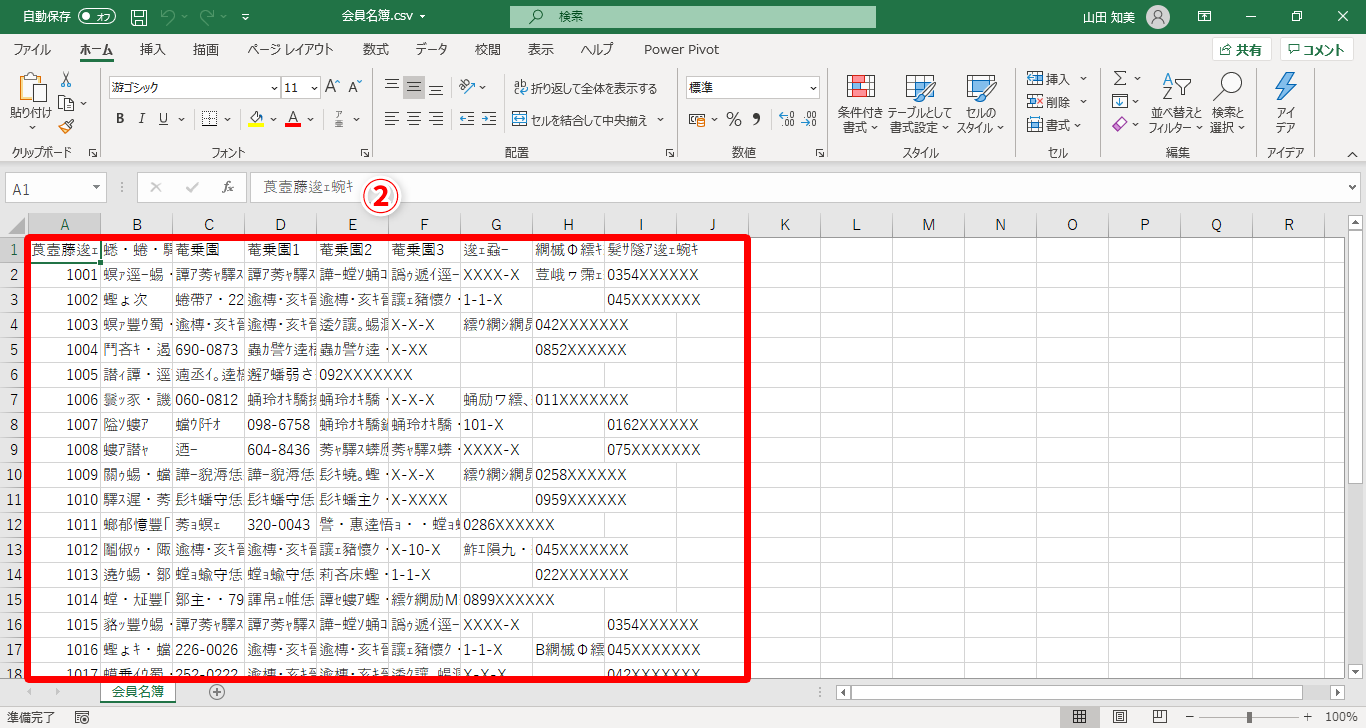1366x728 pixels.
Task: Click the 共有 share button
Action: coord(1241,50)
